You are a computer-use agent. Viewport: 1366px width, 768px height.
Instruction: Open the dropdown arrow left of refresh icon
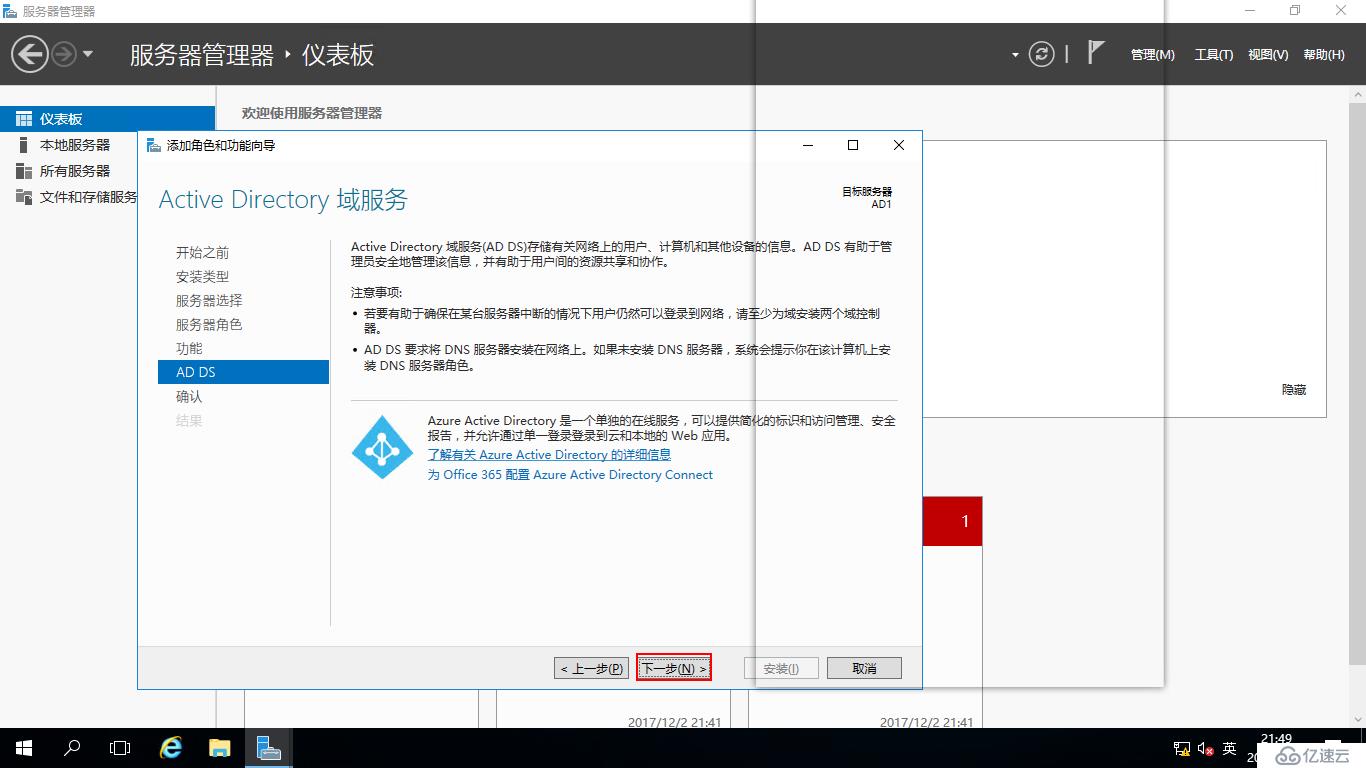(1015, 55)
